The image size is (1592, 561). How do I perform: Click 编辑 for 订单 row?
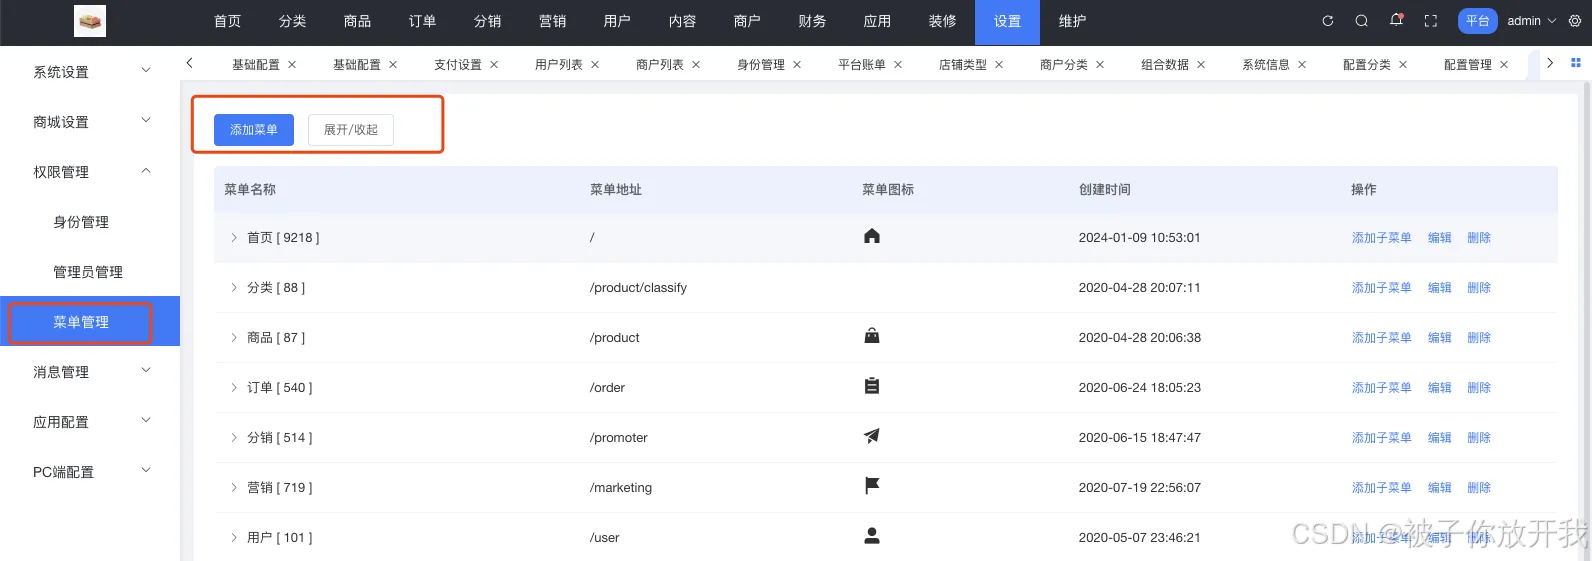(1439, 388)
